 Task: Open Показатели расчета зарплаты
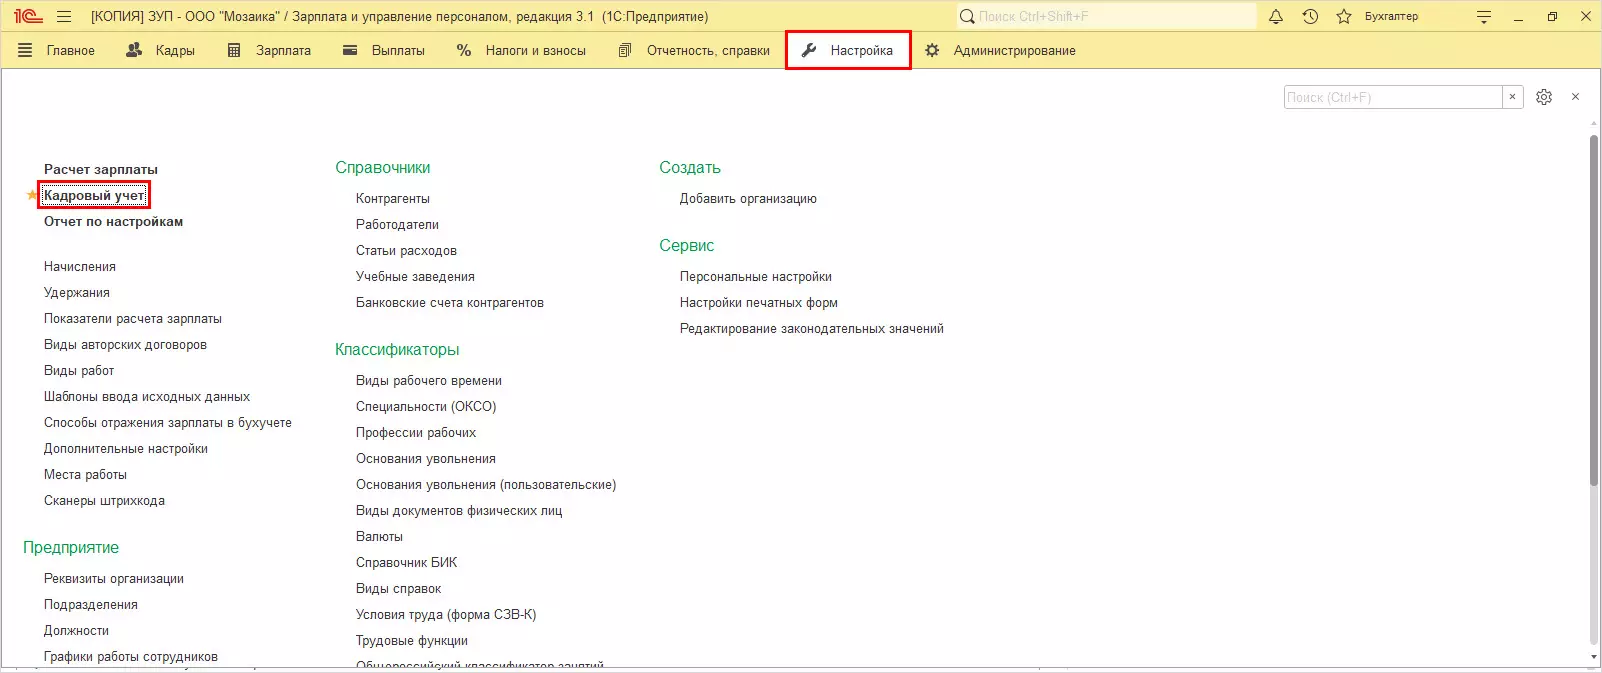click(133, 318)
